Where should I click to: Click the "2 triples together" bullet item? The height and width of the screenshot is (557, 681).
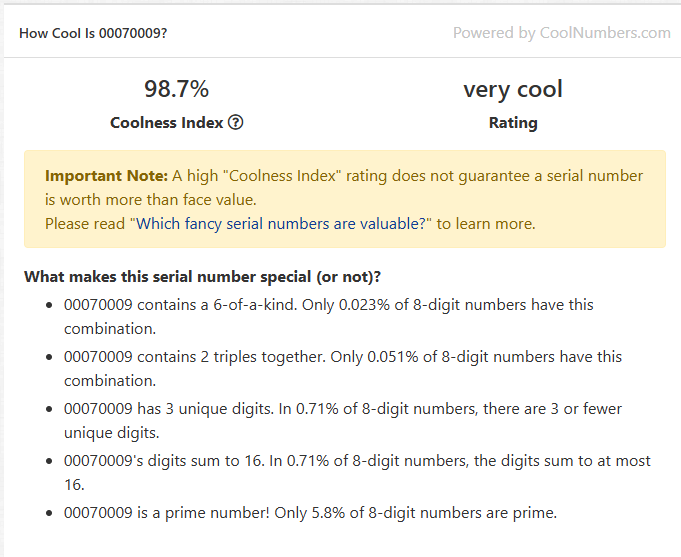[343, 369]
